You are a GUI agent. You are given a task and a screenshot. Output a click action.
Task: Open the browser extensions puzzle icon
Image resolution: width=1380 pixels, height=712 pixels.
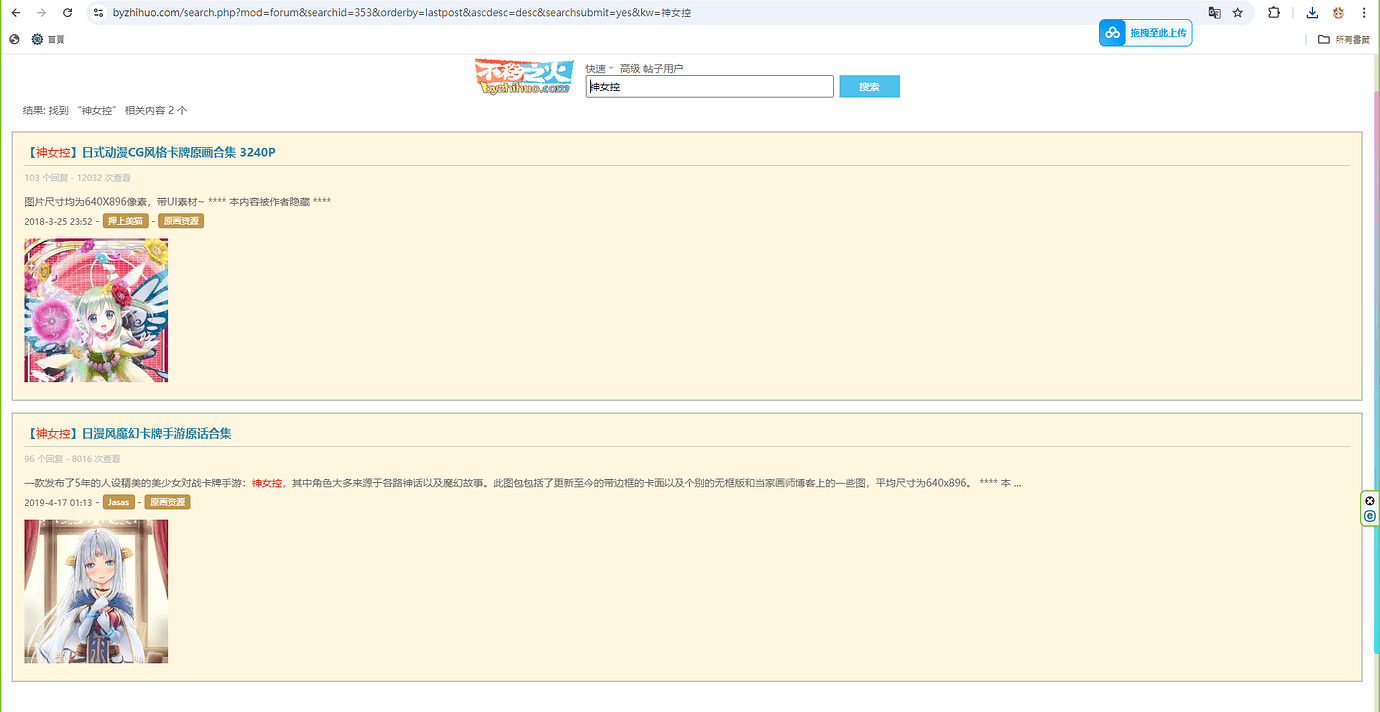pos(1274,13)
